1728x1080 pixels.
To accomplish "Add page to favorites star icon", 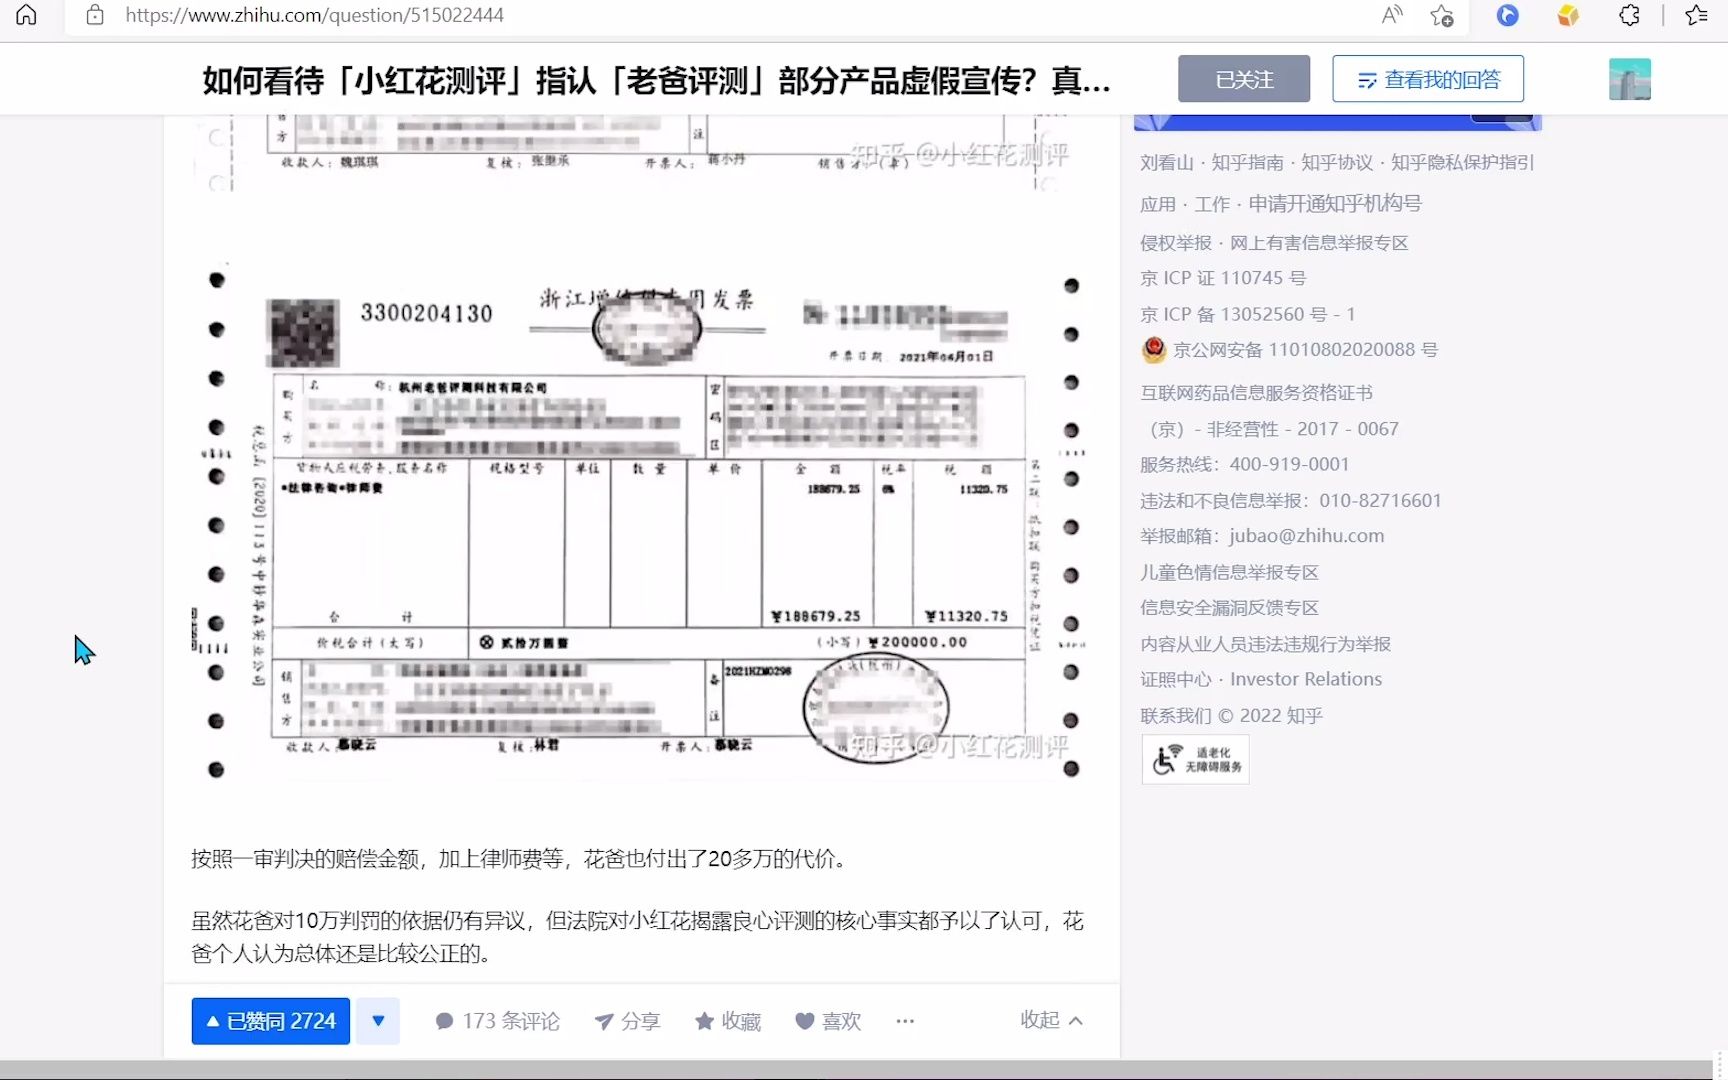I will click(x=1441, y=15).
